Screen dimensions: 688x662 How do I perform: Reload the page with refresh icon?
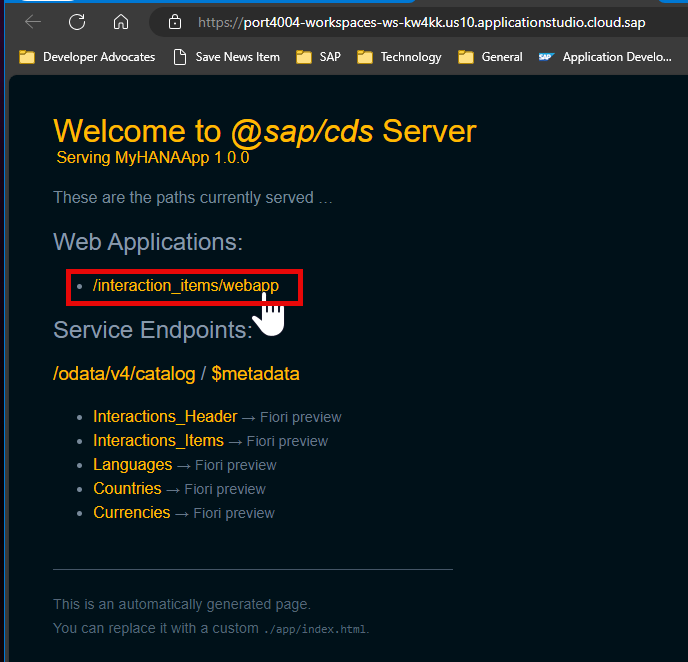pyautogui.click(x=77, y=21)
